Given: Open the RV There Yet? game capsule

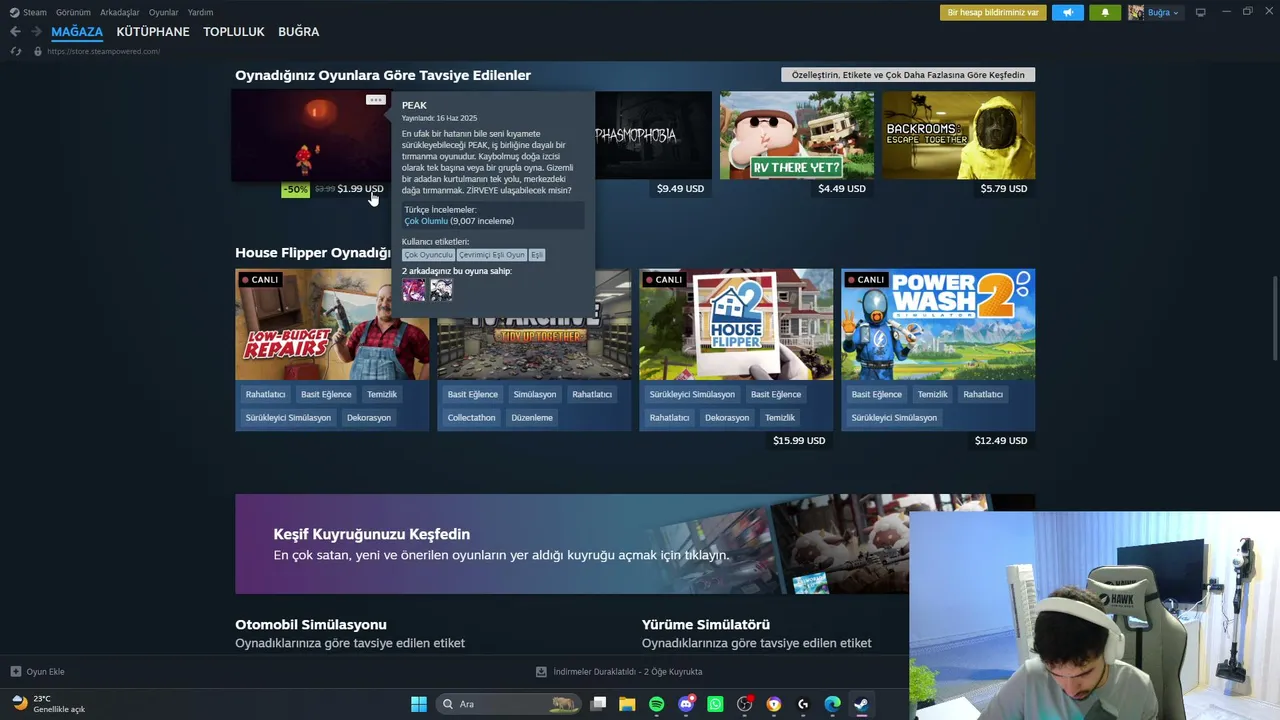Looking at the screenshot, I should coord(797,136).
